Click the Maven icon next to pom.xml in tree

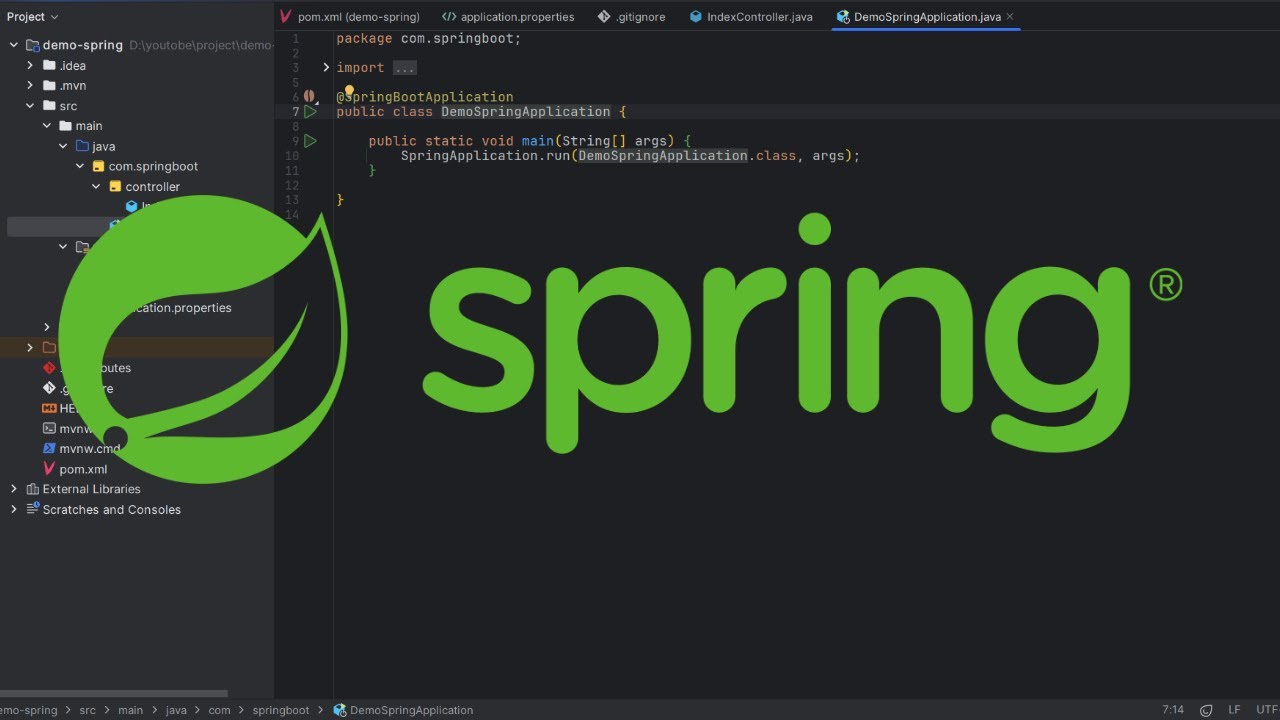[x=49, y=469]
